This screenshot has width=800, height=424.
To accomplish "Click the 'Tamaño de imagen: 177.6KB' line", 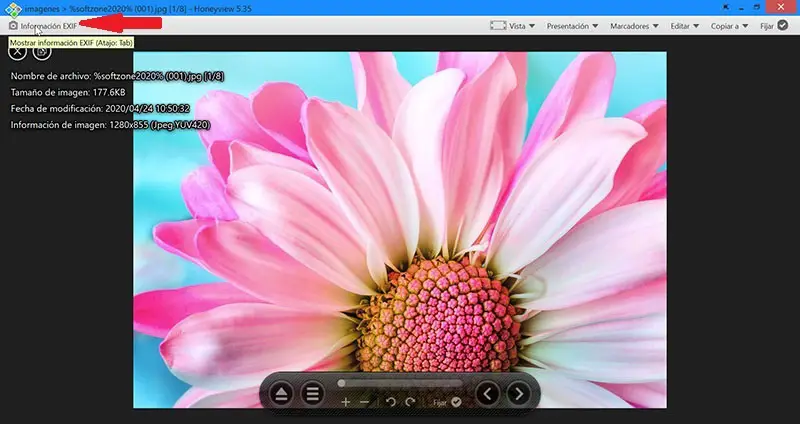I will click(68, 92).
